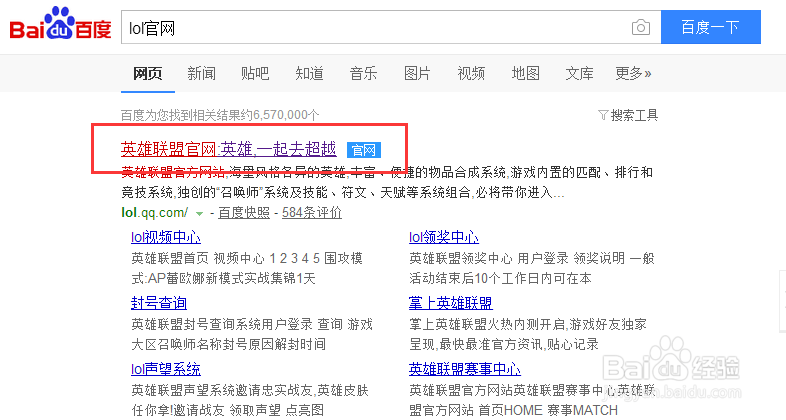
Task: Open the 贴吧 tab
Action: click(x=255, y=74)
